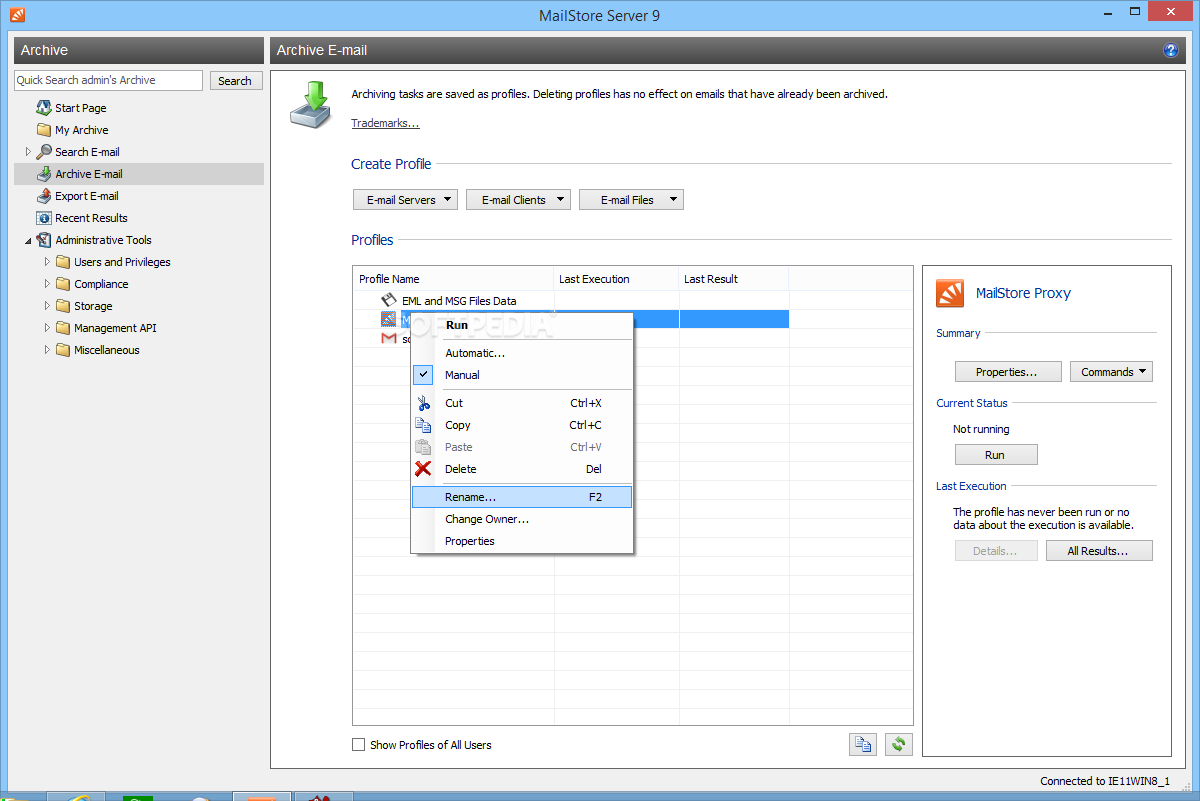Expand the Users and Privileges node
The width and height of the screenshot is (1200, 801).
click(x=47, y=262)
